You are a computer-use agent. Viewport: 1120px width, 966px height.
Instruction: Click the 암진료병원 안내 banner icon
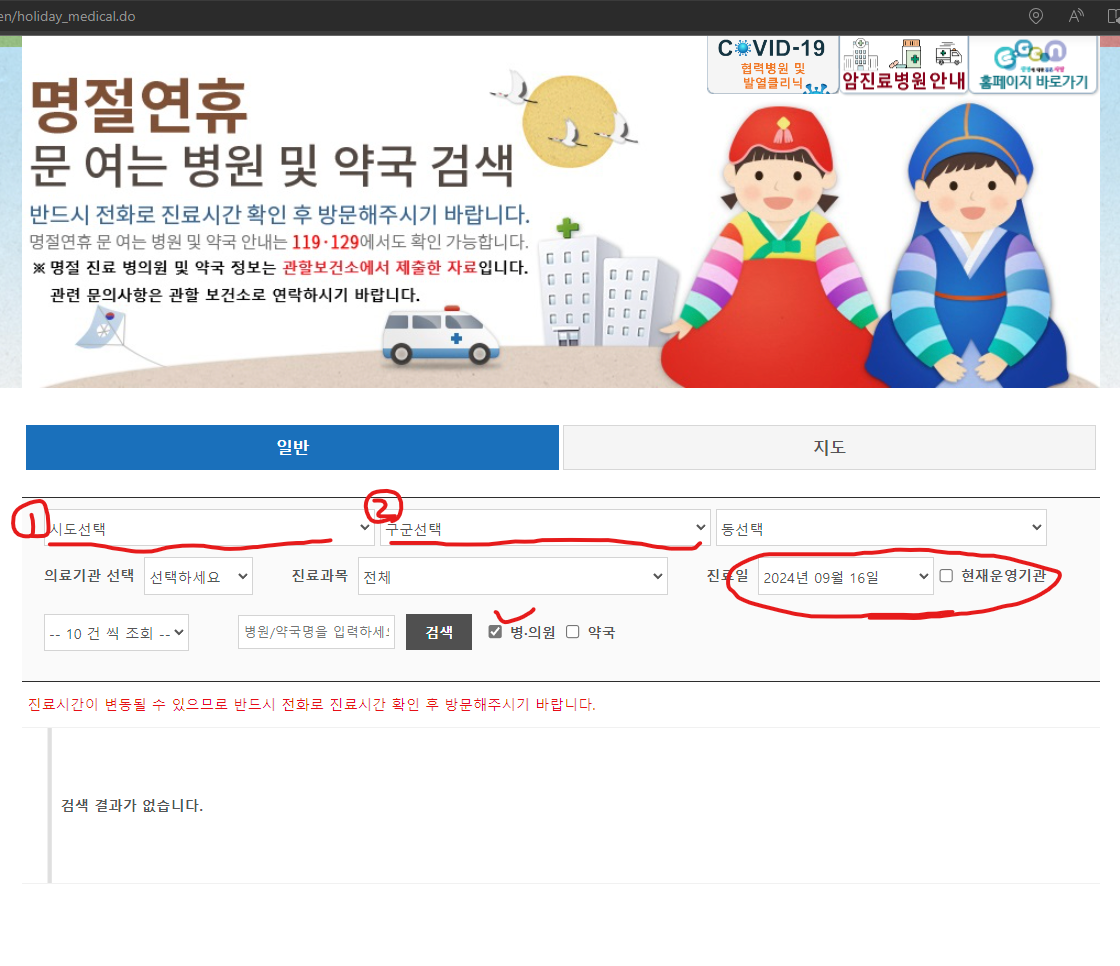(x=902, y=63)
